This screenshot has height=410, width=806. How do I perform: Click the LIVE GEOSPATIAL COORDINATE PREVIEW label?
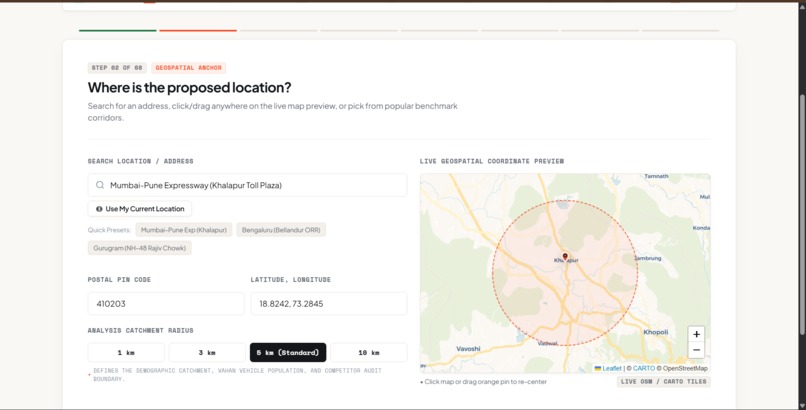[491, 161]
